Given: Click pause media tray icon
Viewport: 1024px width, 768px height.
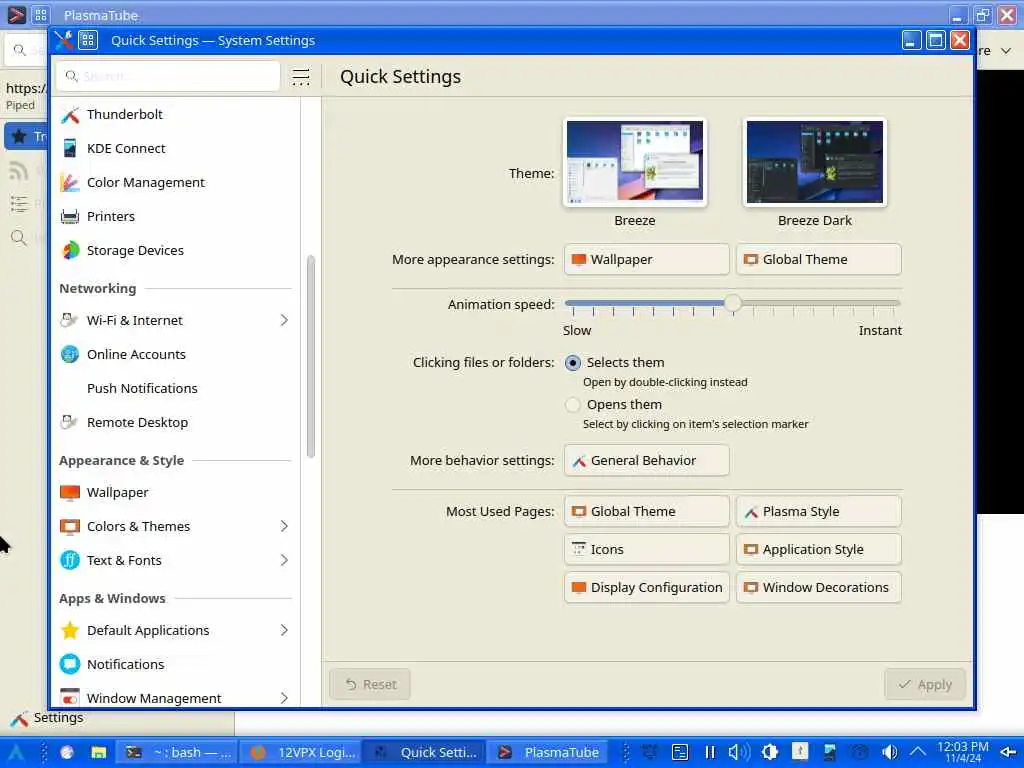Looking at the screenshot, I should 710,752.
